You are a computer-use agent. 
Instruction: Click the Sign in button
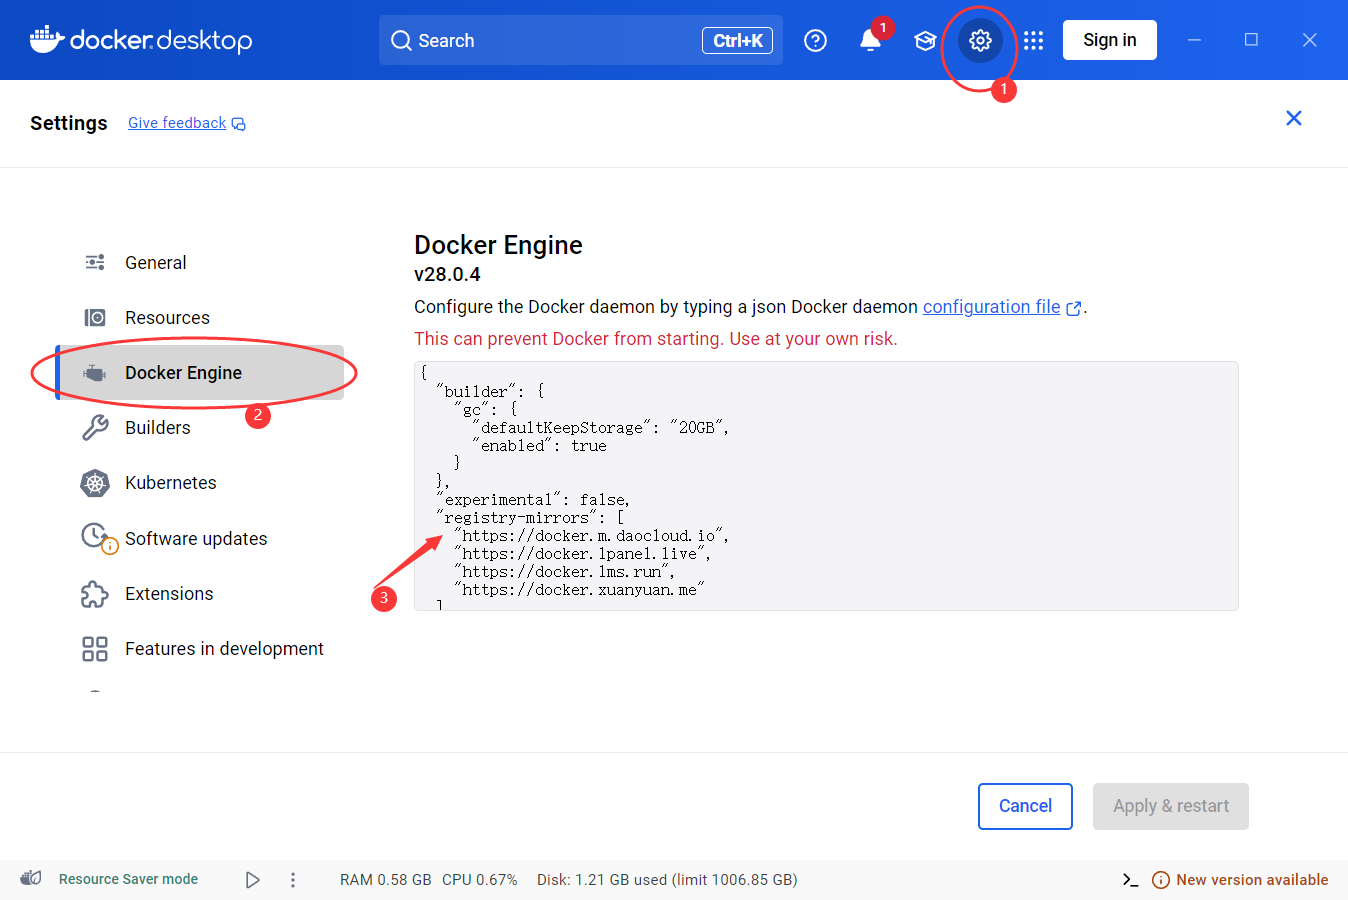[x=1110, y=40]
